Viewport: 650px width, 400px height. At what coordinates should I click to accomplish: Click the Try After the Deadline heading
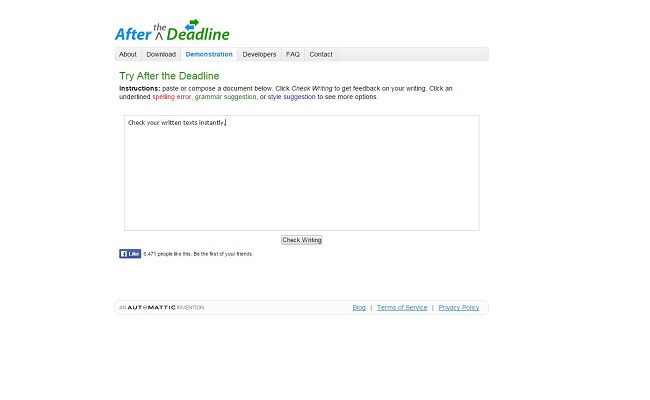(x=169, y=76)
